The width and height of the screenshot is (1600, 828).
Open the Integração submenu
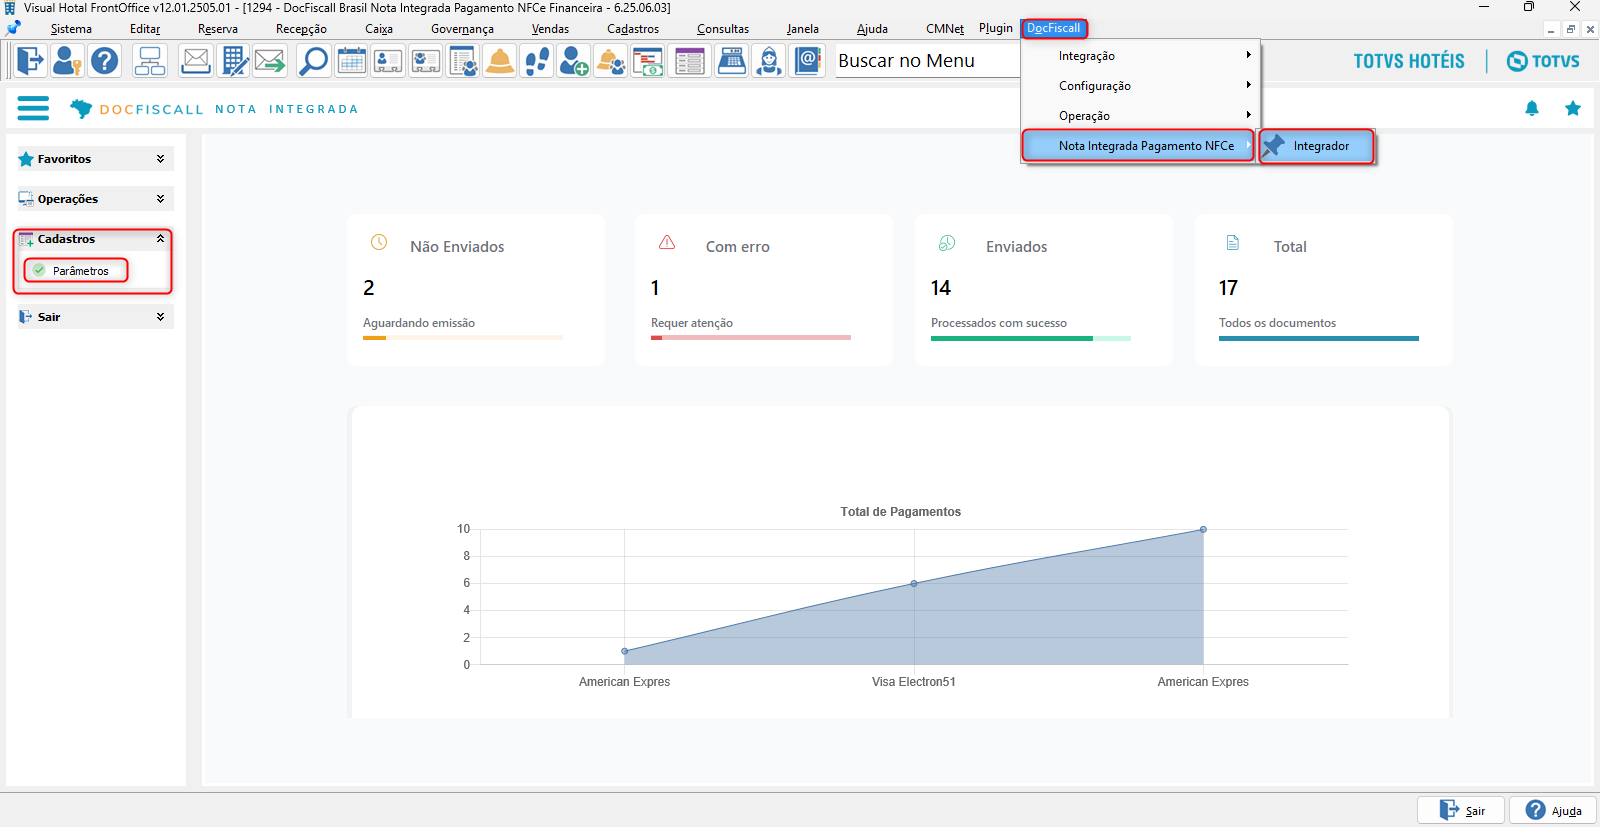coord(1140,56)
